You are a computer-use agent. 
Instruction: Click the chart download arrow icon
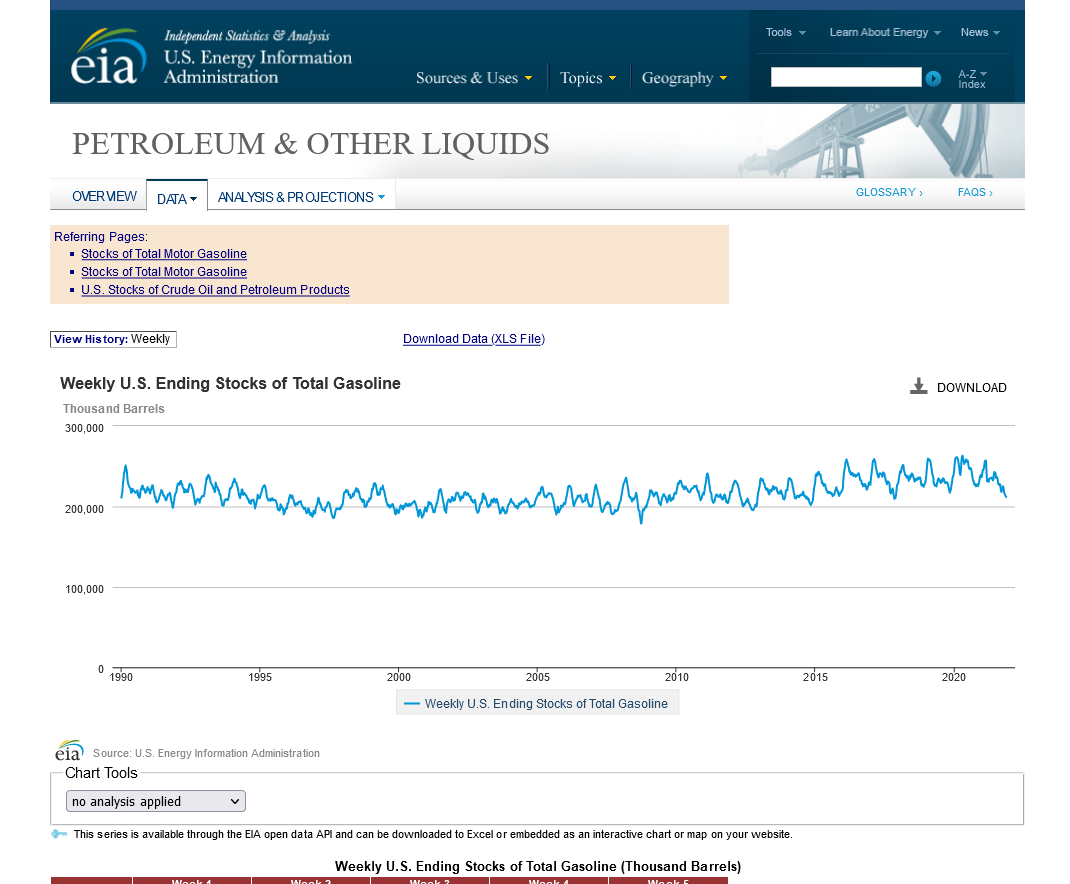[x=919, y=386]
